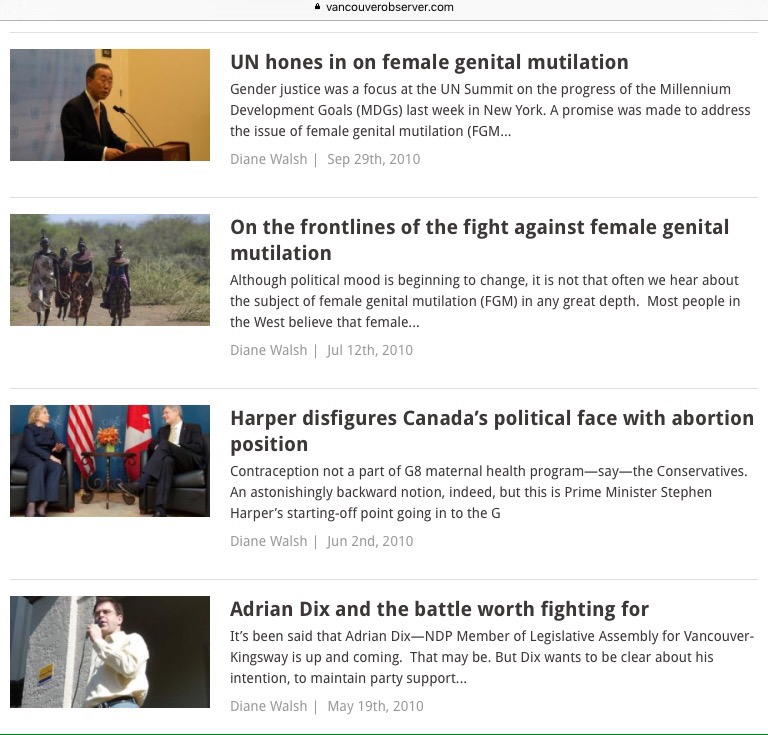This screenshot has height=735, width=768.
Task: Click the vancouverobserver.com URL text
Action: (389, 7)
